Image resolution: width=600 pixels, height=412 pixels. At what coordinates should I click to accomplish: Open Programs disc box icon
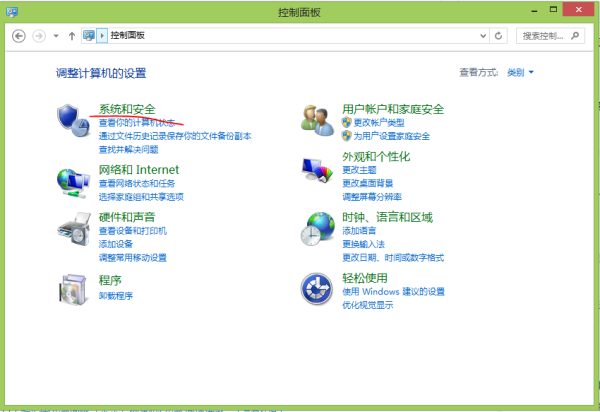[72, 290]
